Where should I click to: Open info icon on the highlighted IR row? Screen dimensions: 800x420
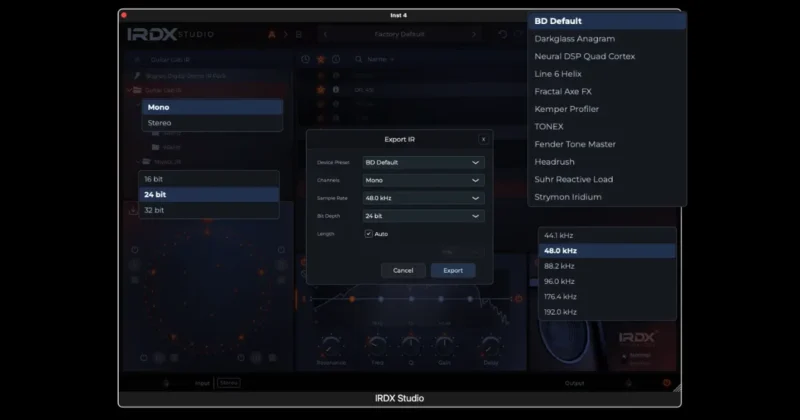click(x=336, y=90)
